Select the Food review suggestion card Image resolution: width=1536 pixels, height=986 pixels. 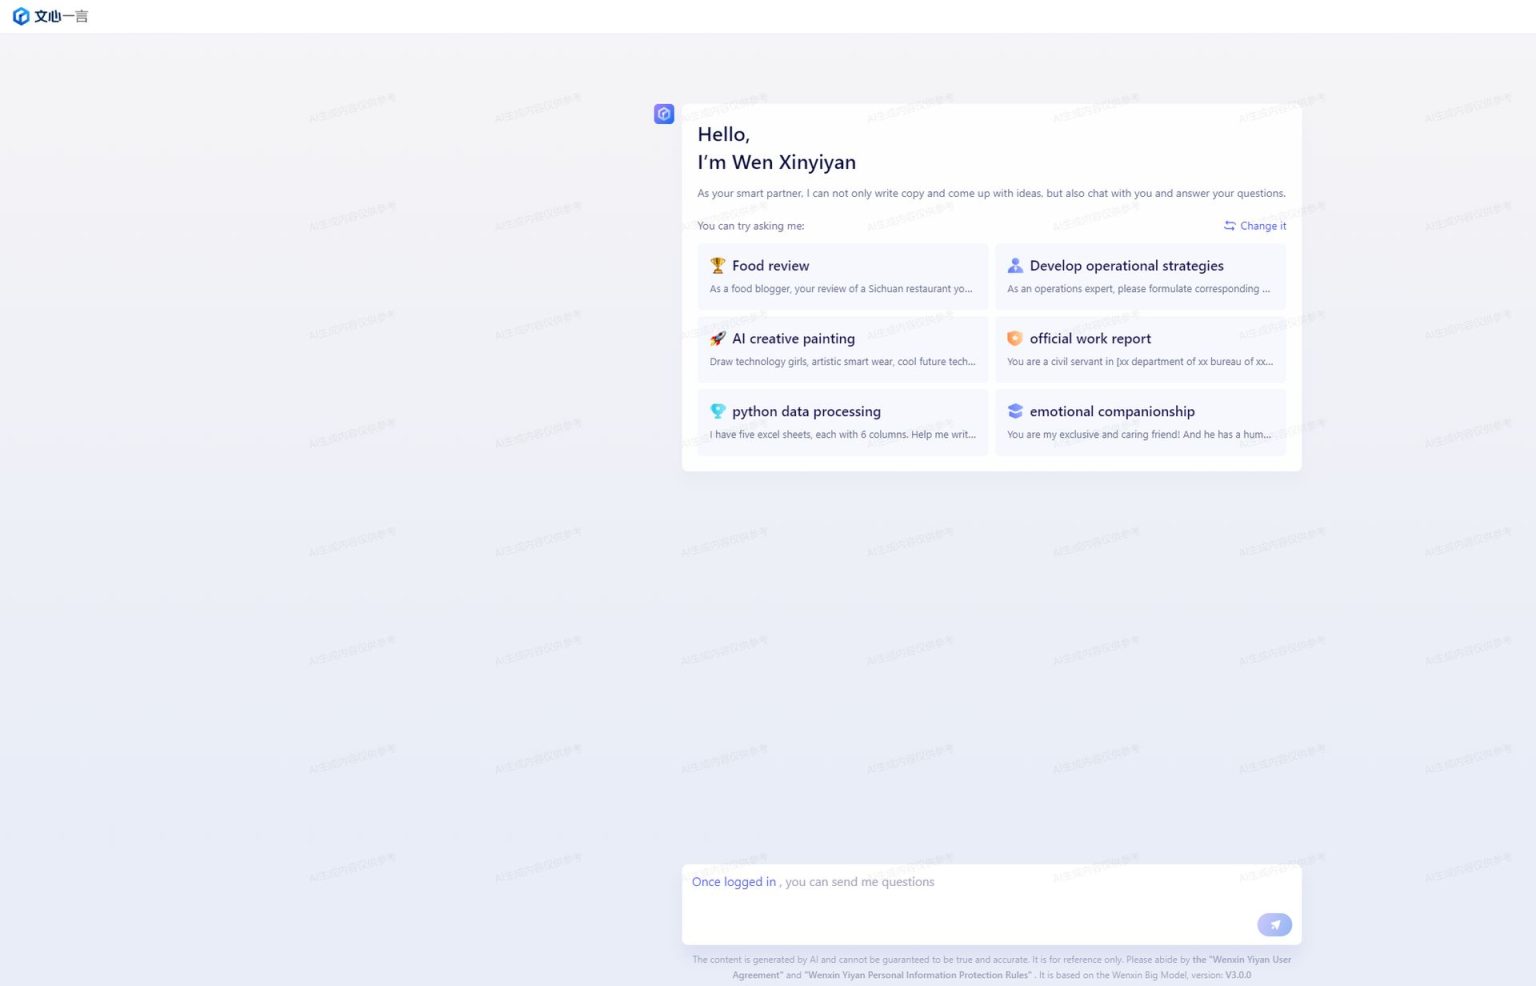pyautogui.click(x=842, y=276)
